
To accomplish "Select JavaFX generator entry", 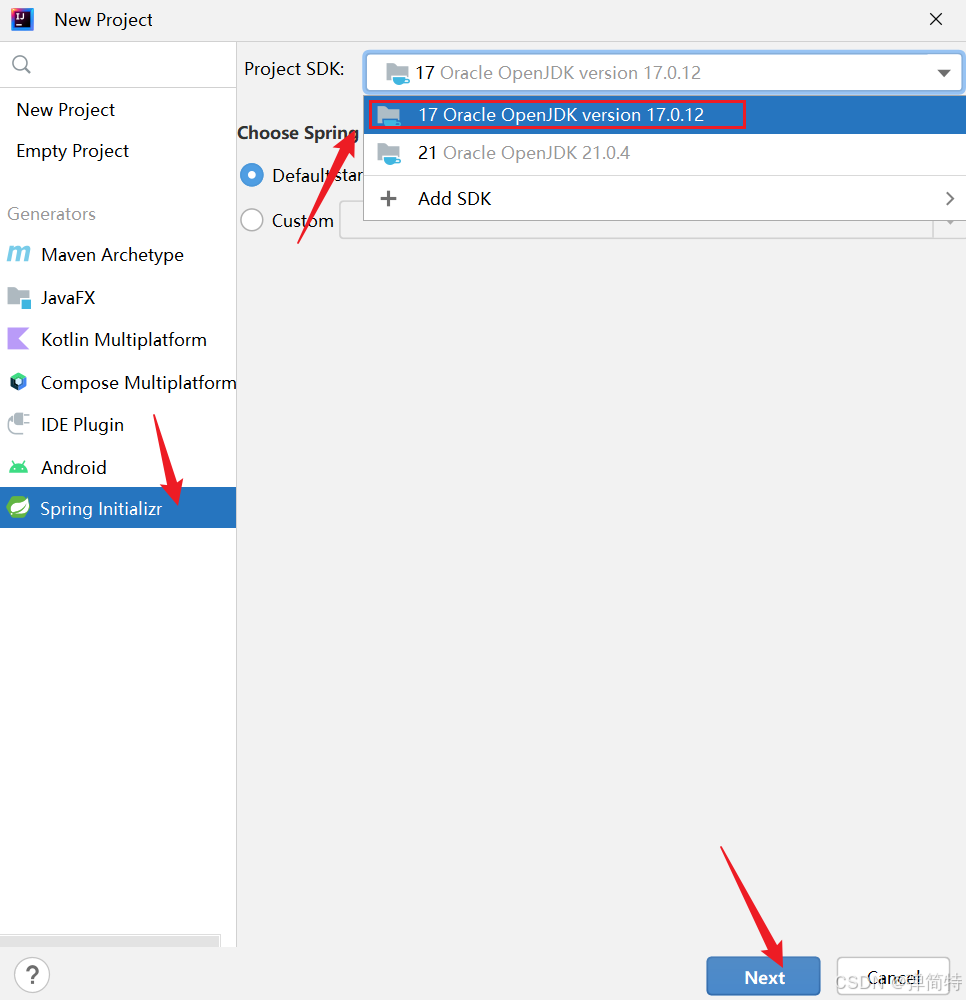I will 118,297.
